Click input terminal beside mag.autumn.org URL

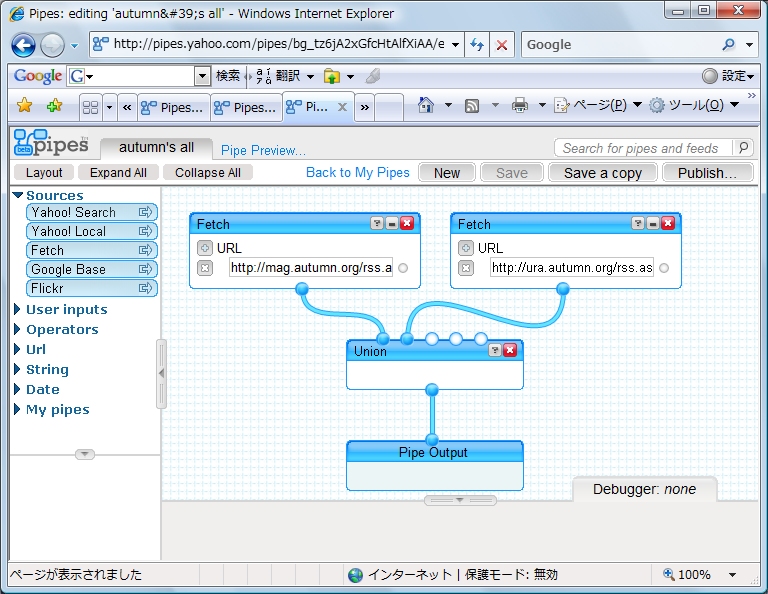(x=403, y=268)
